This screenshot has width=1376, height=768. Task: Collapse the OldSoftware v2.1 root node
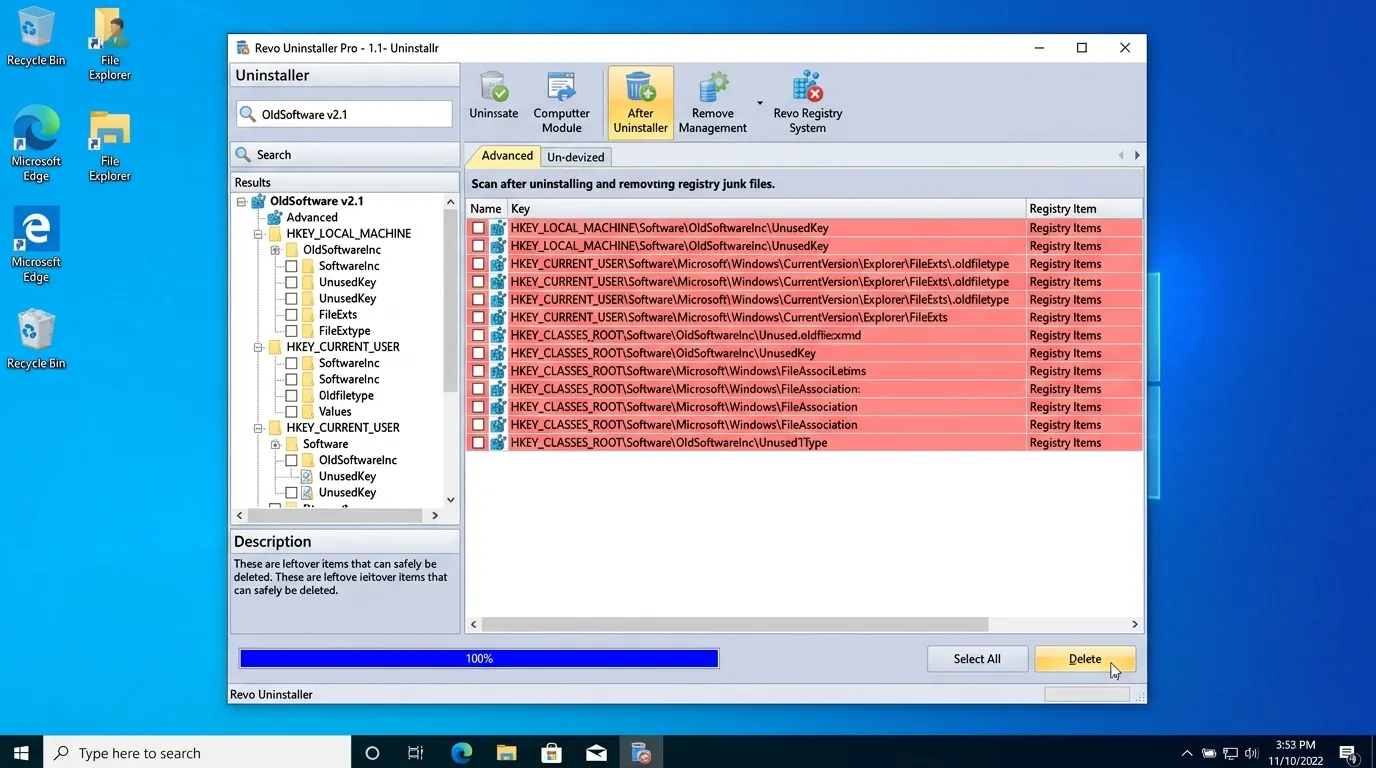click(x=241, y=201)
